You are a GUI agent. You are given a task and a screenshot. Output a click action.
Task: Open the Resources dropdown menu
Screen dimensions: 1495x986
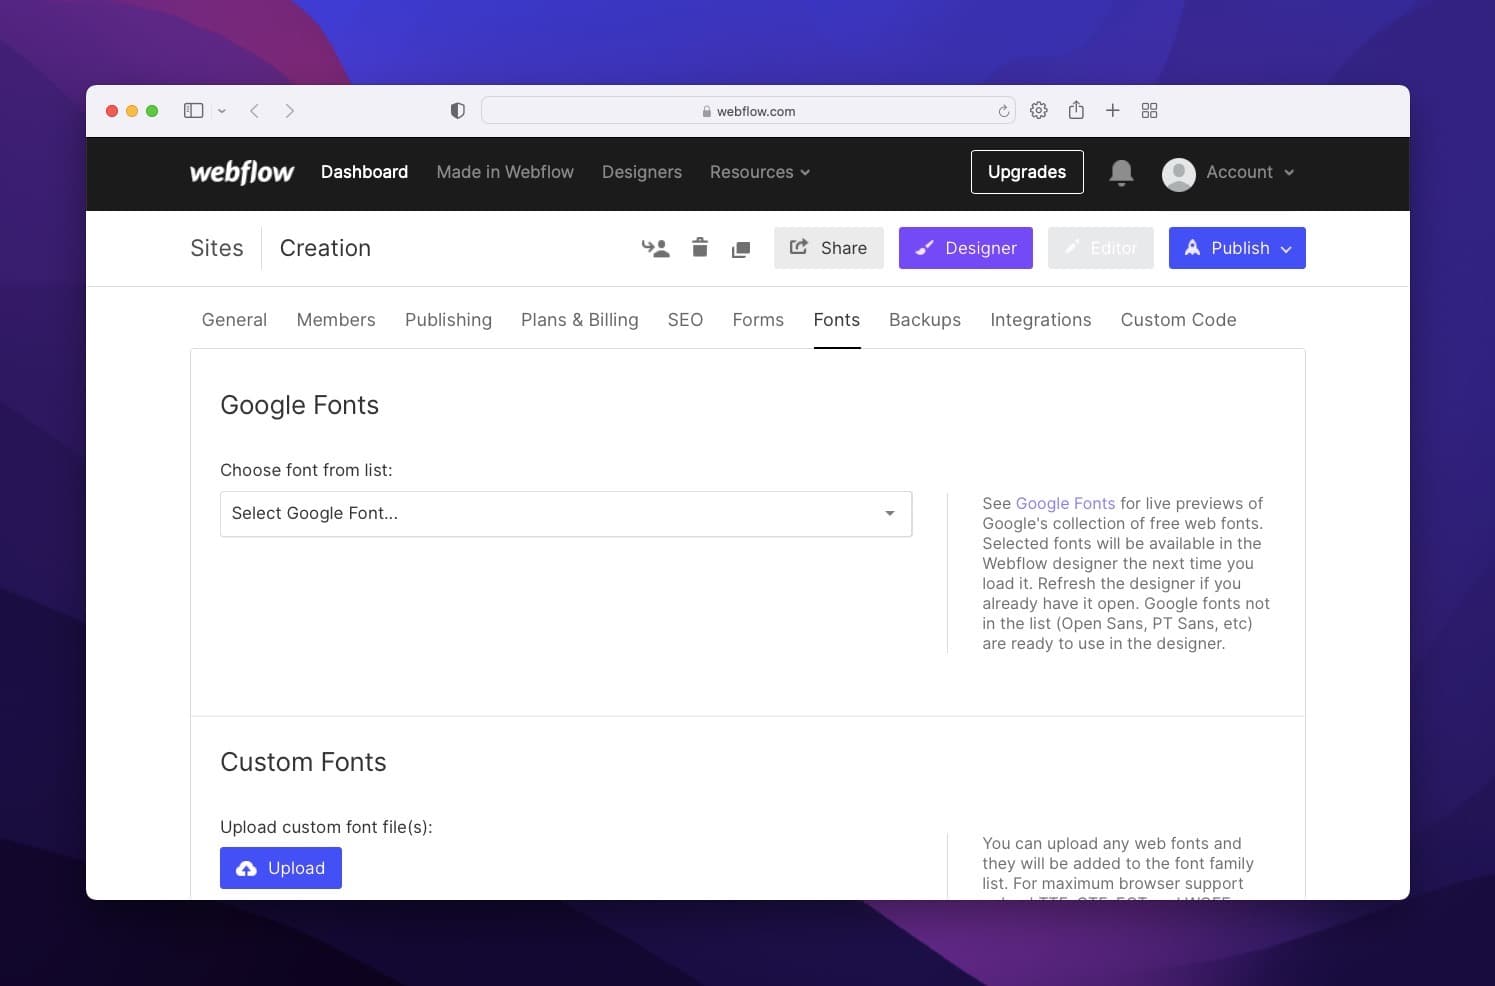tap(760, 172)
